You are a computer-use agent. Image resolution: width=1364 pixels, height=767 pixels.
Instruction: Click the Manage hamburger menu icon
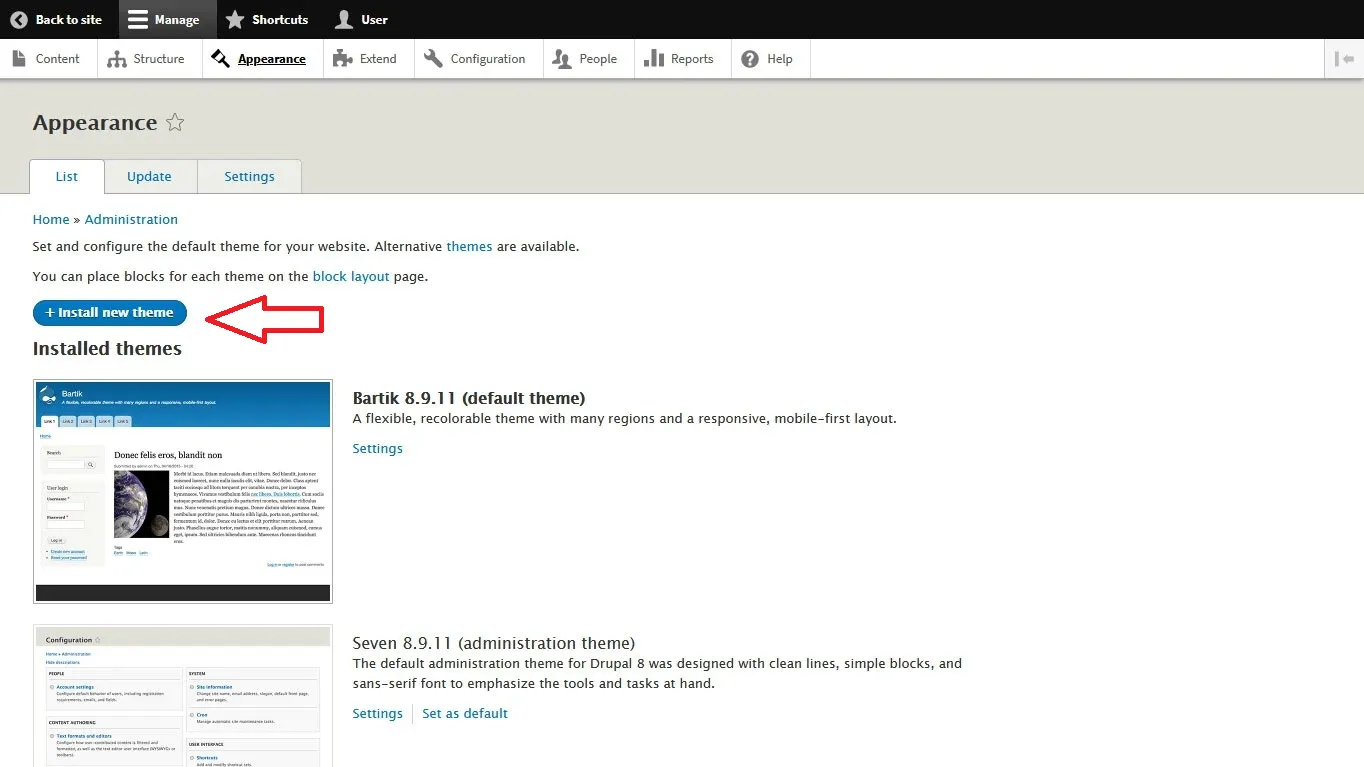point(138,19)
